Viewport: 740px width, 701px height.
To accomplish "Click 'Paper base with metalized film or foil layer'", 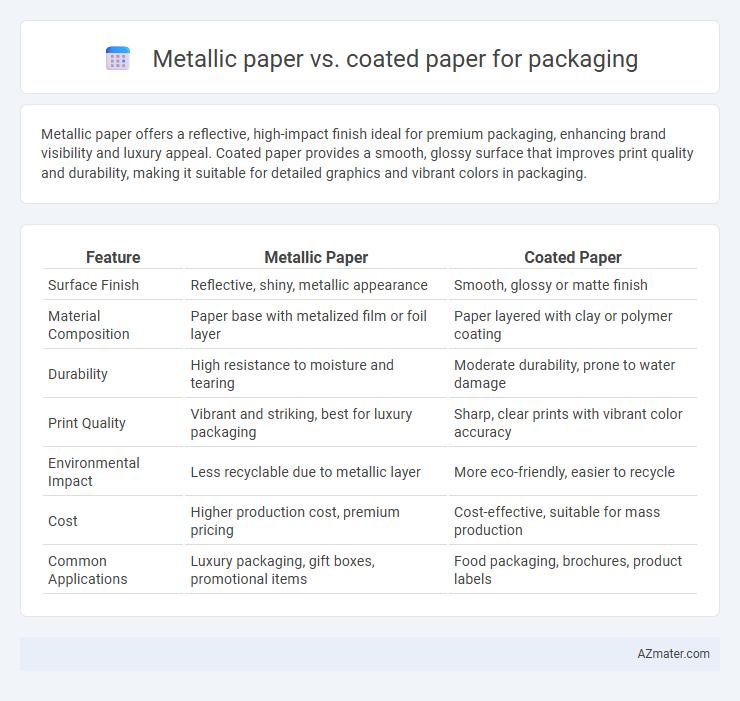I will [309, 325].
